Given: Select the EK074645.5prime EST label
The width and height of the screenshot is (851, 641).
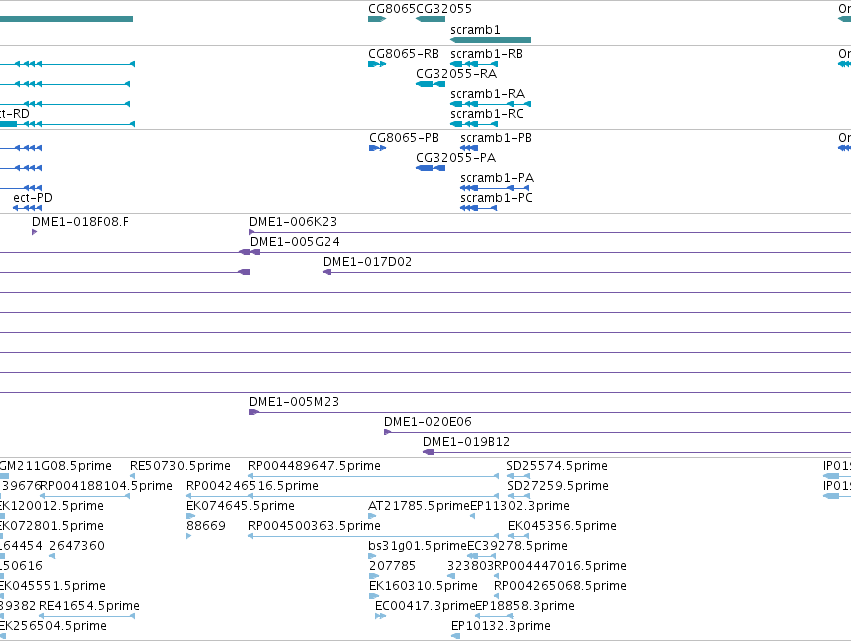Looking at the screenshot, I should [240, 506].
